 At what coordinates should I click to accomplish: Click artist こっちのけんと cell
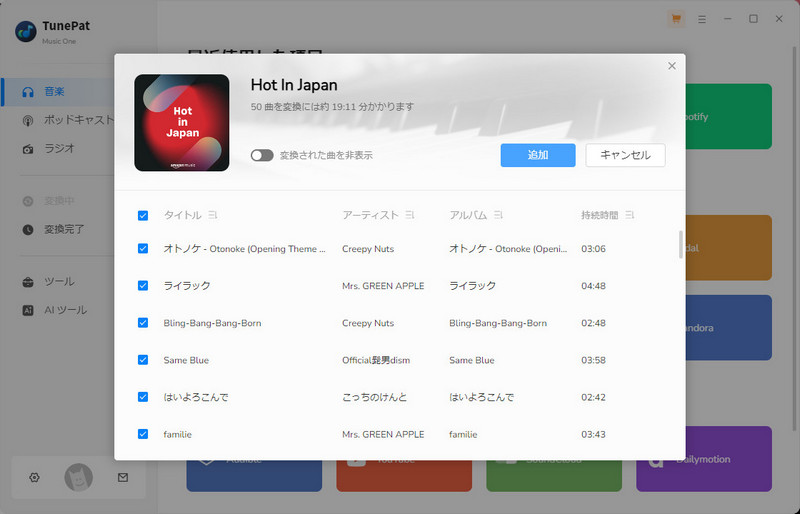(x=374, y=397)
